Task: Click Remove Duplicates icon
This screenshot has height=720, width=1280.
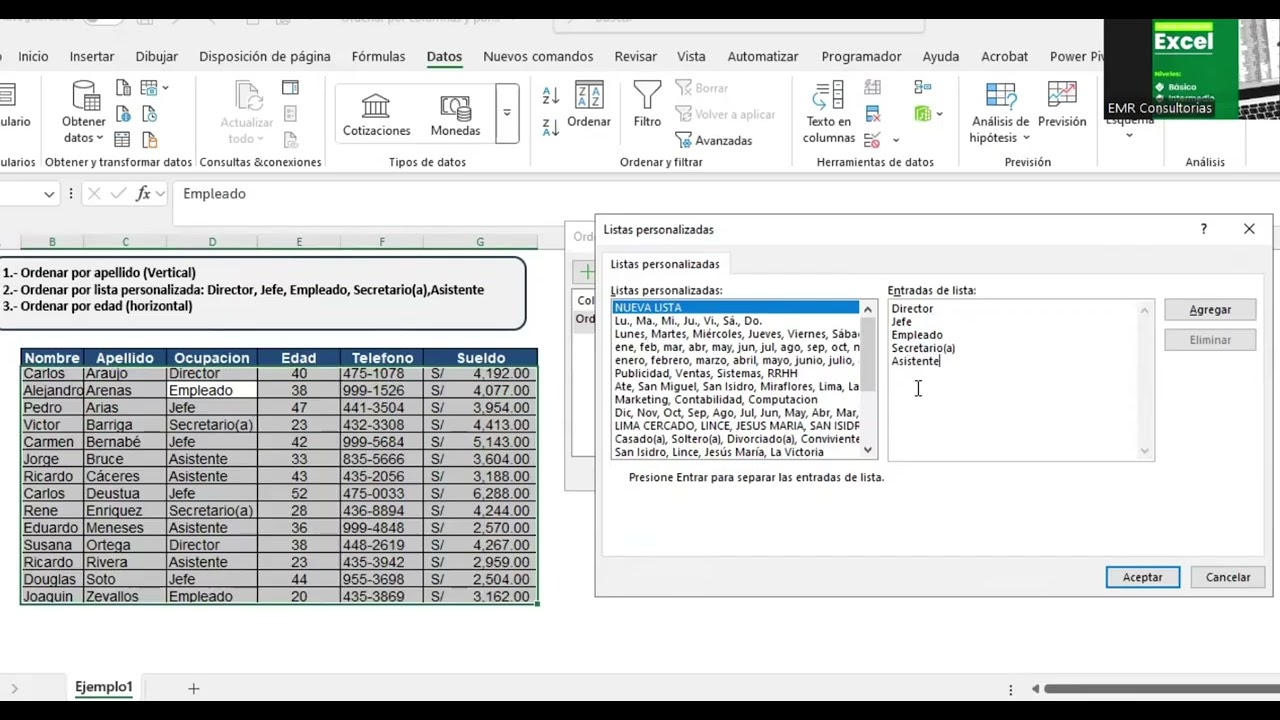Action: 873,114
